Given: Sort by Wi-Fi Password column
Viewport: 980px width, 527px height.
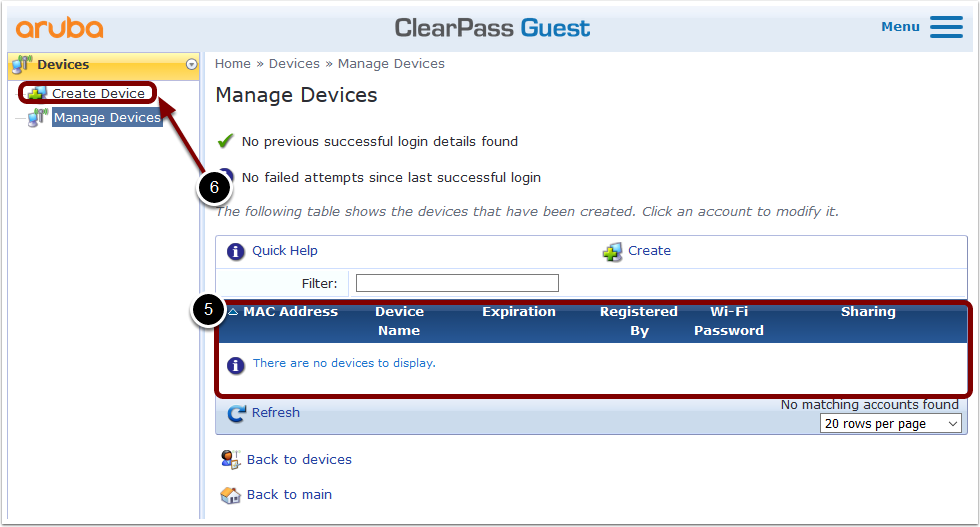Looking at the screenshot, I should (x=729, y=321).
